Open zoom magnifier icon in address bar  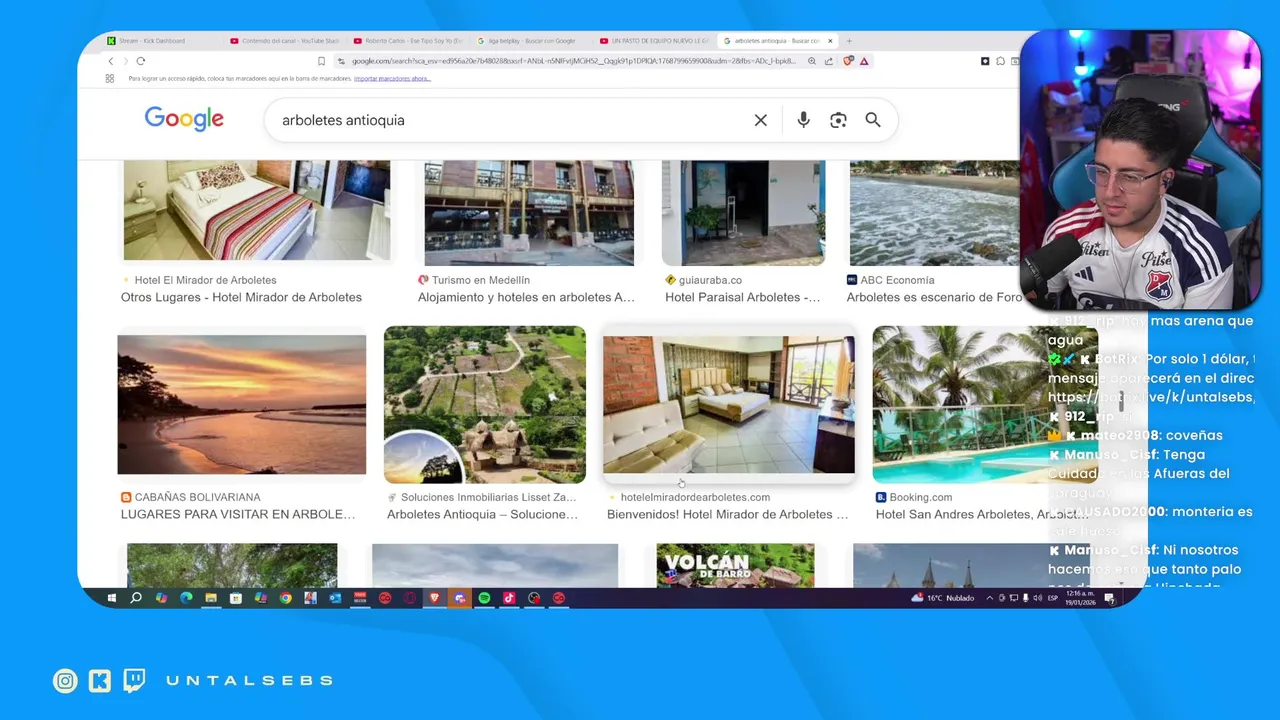click(x=812, y=61)
